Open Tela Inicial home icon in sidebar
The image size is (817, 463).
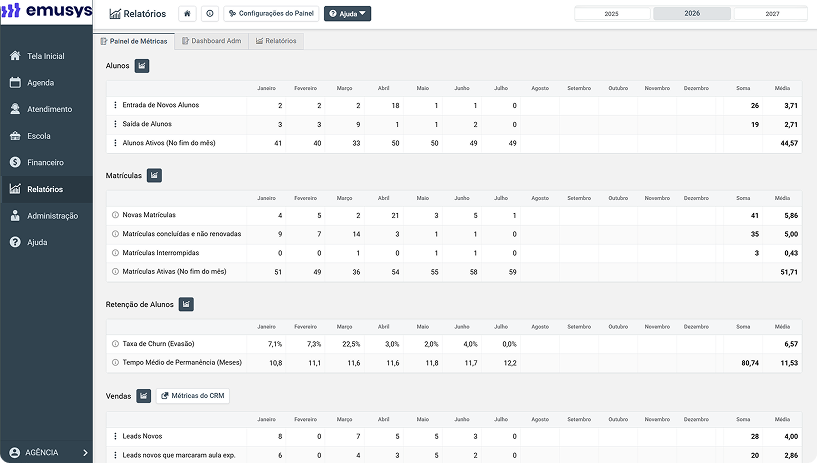(15, 56)
